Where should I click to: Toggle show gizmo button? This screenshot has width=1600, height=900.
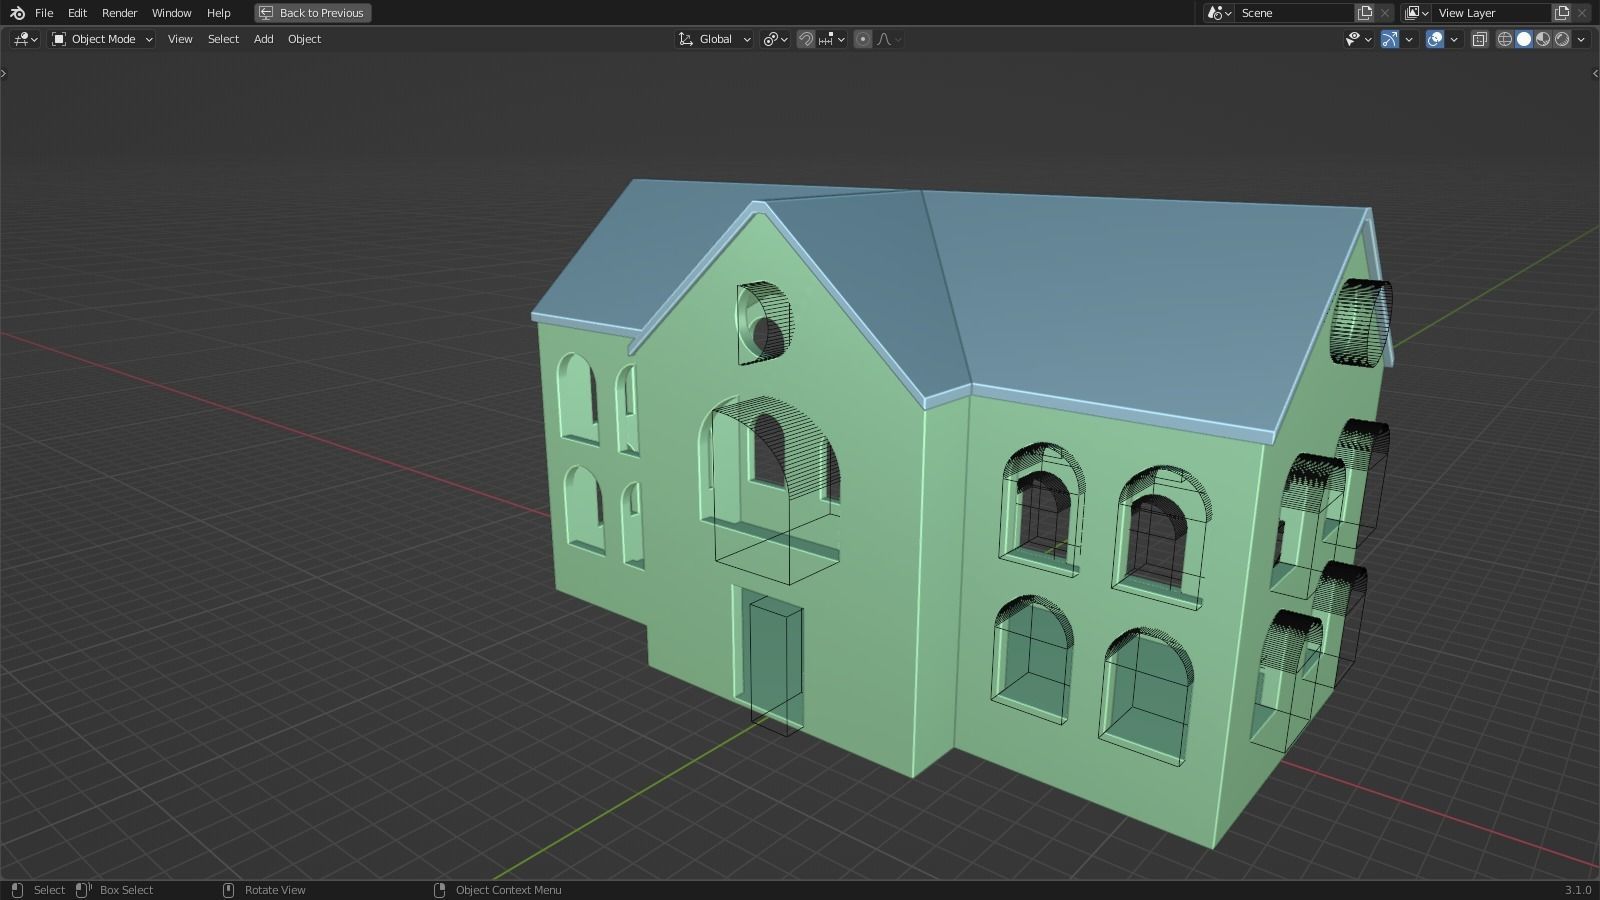click(1390, 39)
